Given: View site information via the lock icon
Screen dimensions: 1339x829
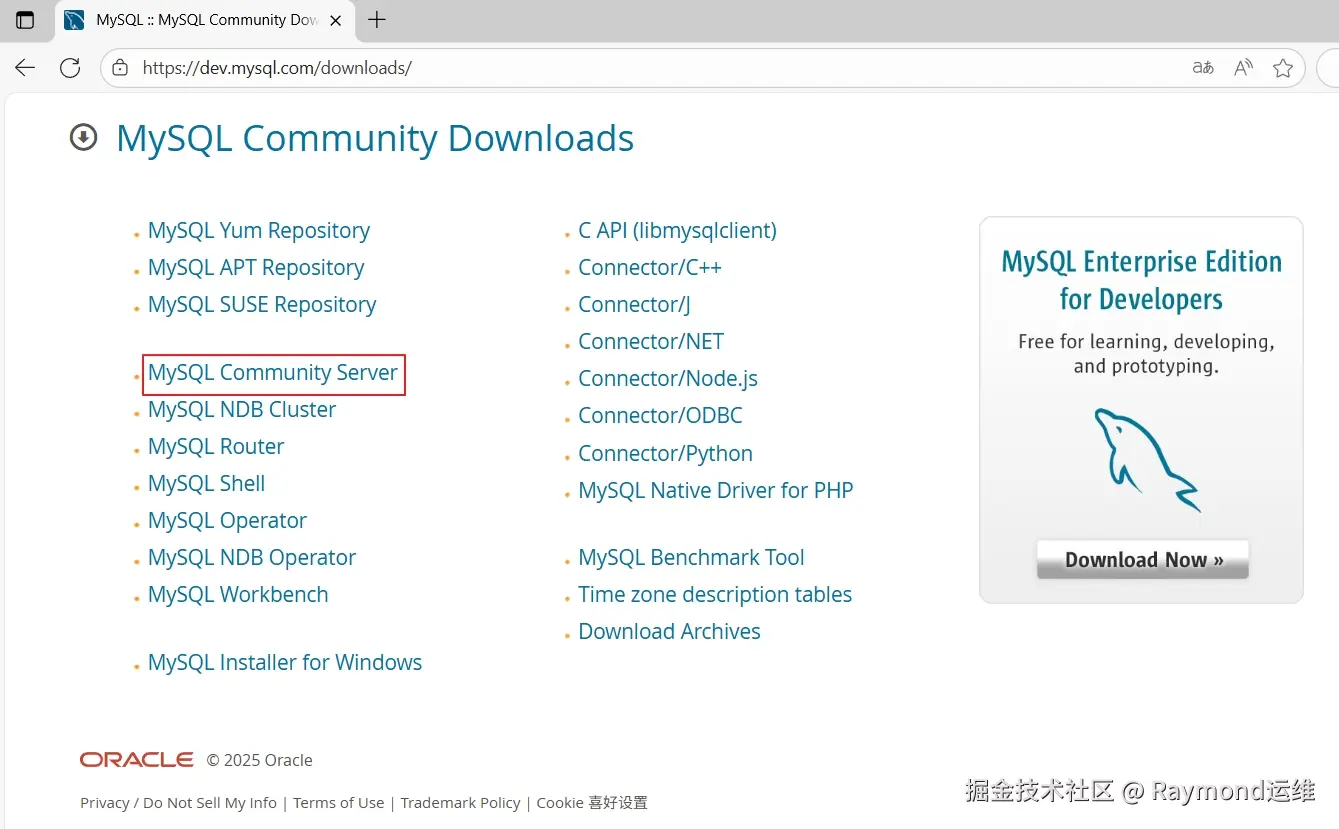Looking at the screenshot, I should tap(120, 68).
